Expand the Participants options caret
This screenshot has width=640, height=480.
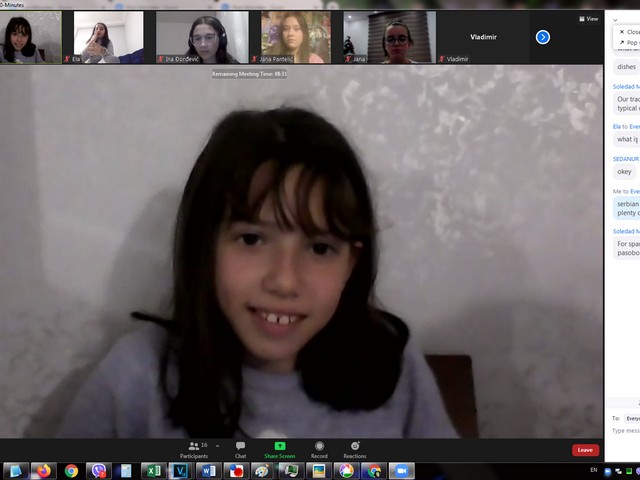coord(217,446)
